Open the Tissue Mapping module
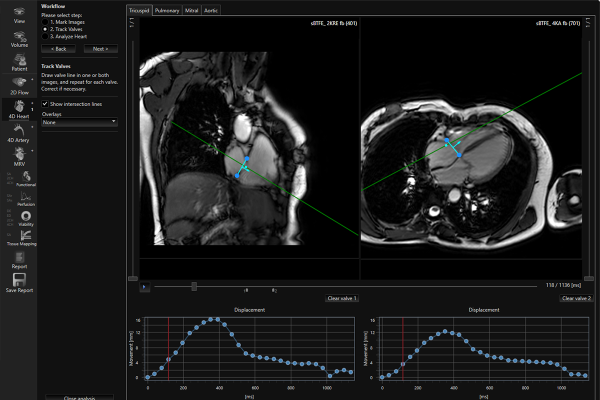600x400 pixels. 22,238
